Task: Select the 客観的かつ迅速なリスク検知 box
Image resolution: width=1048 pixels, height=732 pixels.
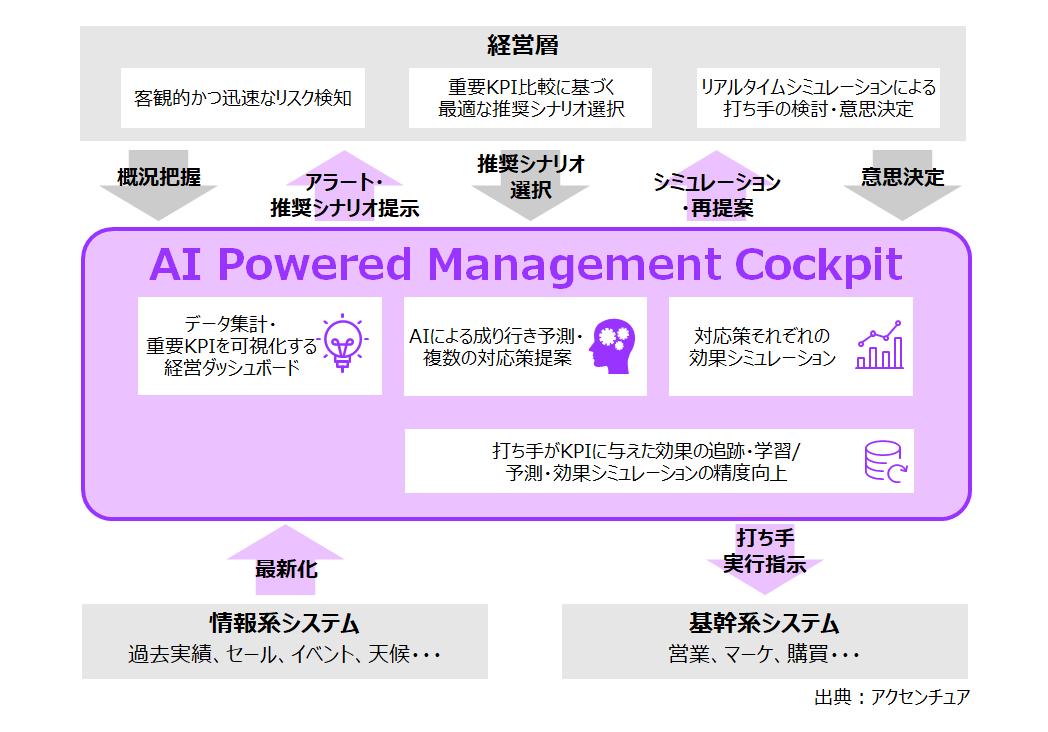Action: [x=244, y=97]
